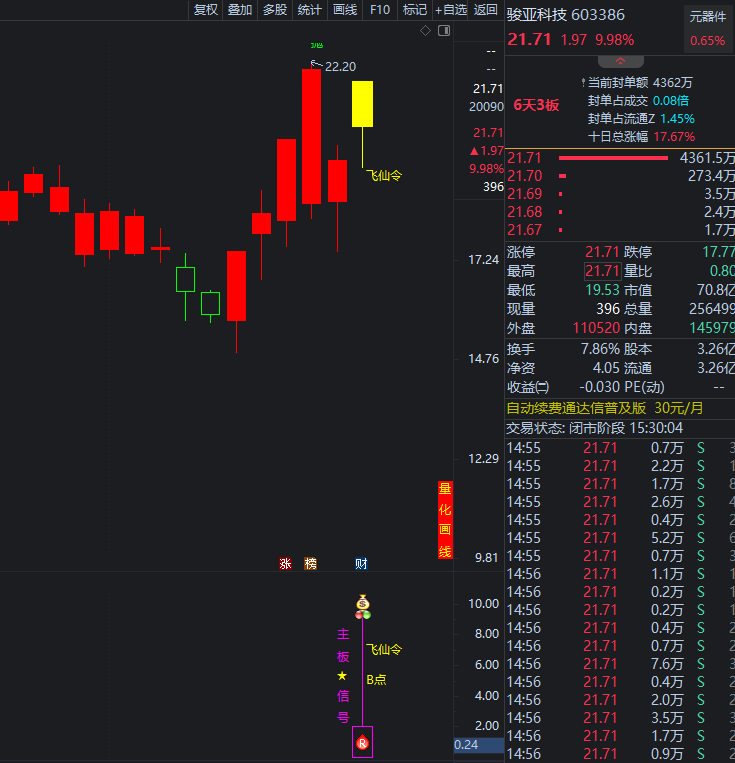Select the 21.69 bid order row
The height and width of the screenshot is (763, 735).
[621, 194]
